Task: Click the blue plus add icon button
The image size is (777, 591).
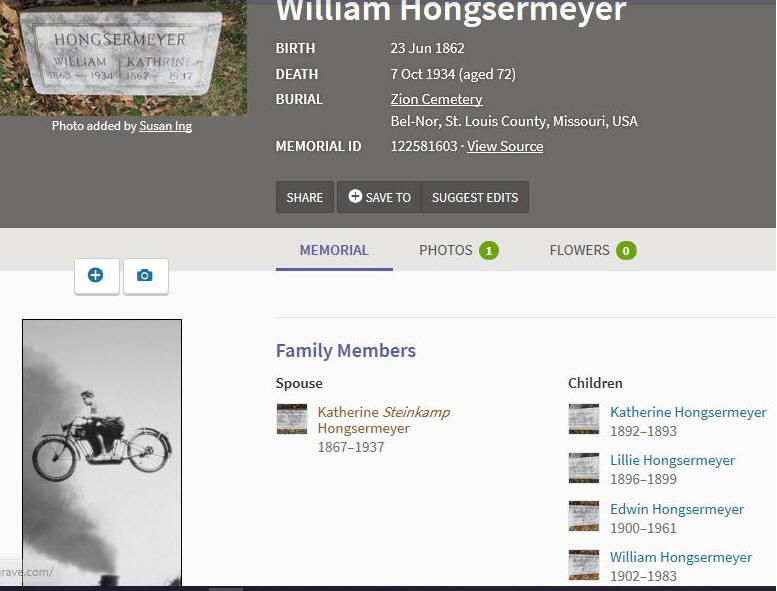Action: [x=97, y=276]
